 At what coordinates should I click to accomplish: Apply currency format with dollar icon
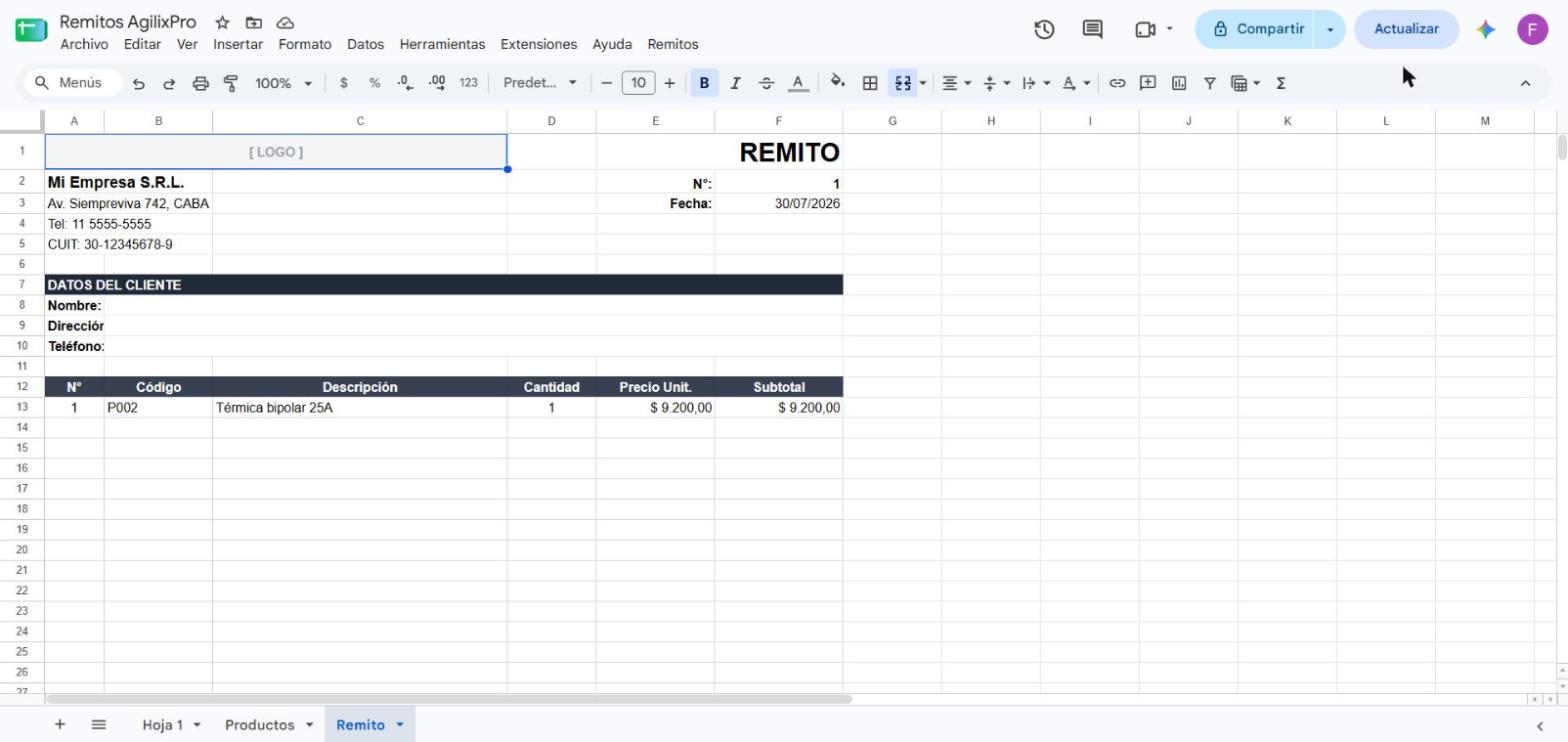click(344, 83)
